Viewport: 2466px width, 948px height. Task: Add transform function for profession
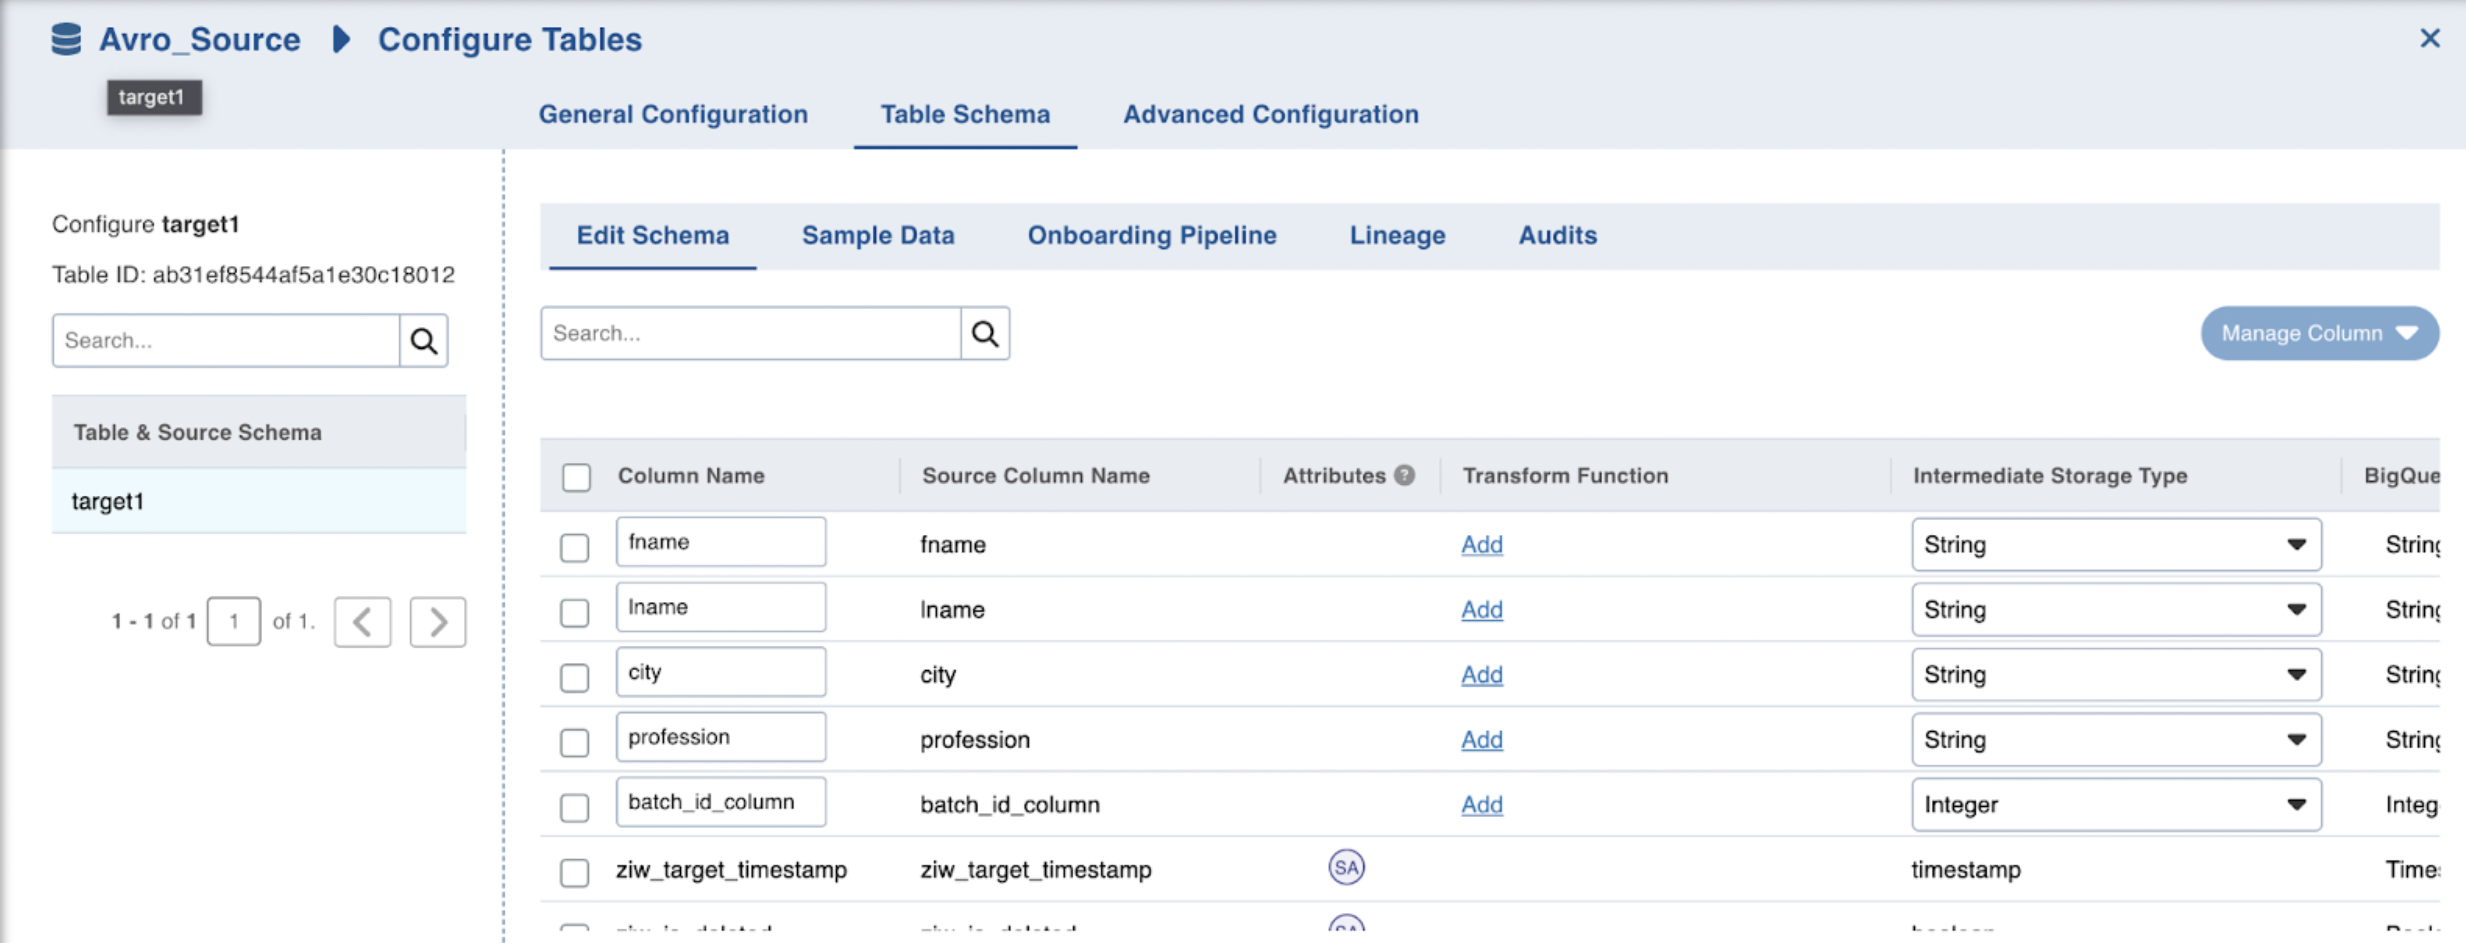[x=1481, y=740]
